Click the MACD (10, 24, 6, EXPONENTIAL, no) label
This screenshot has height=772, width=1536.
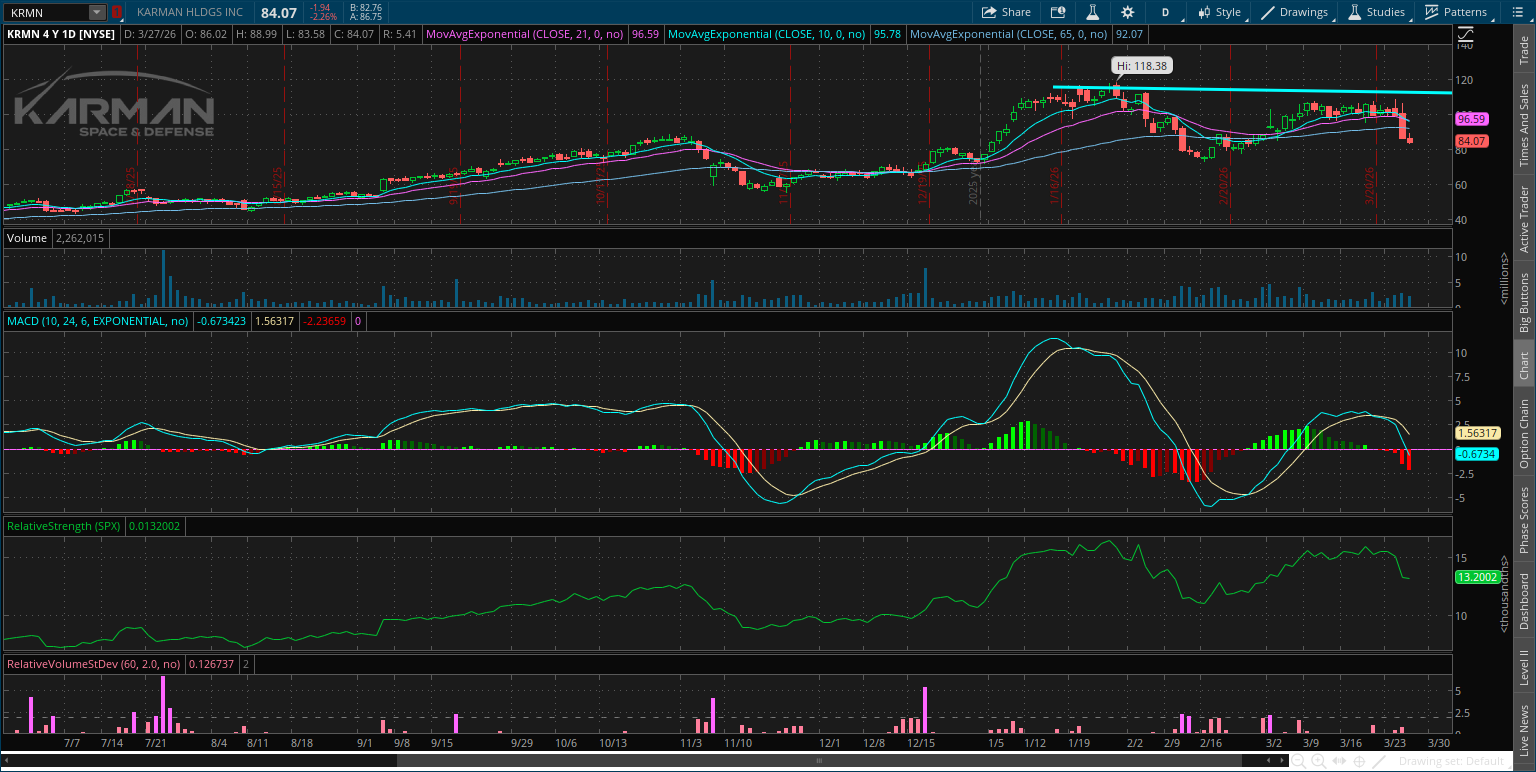97,321
